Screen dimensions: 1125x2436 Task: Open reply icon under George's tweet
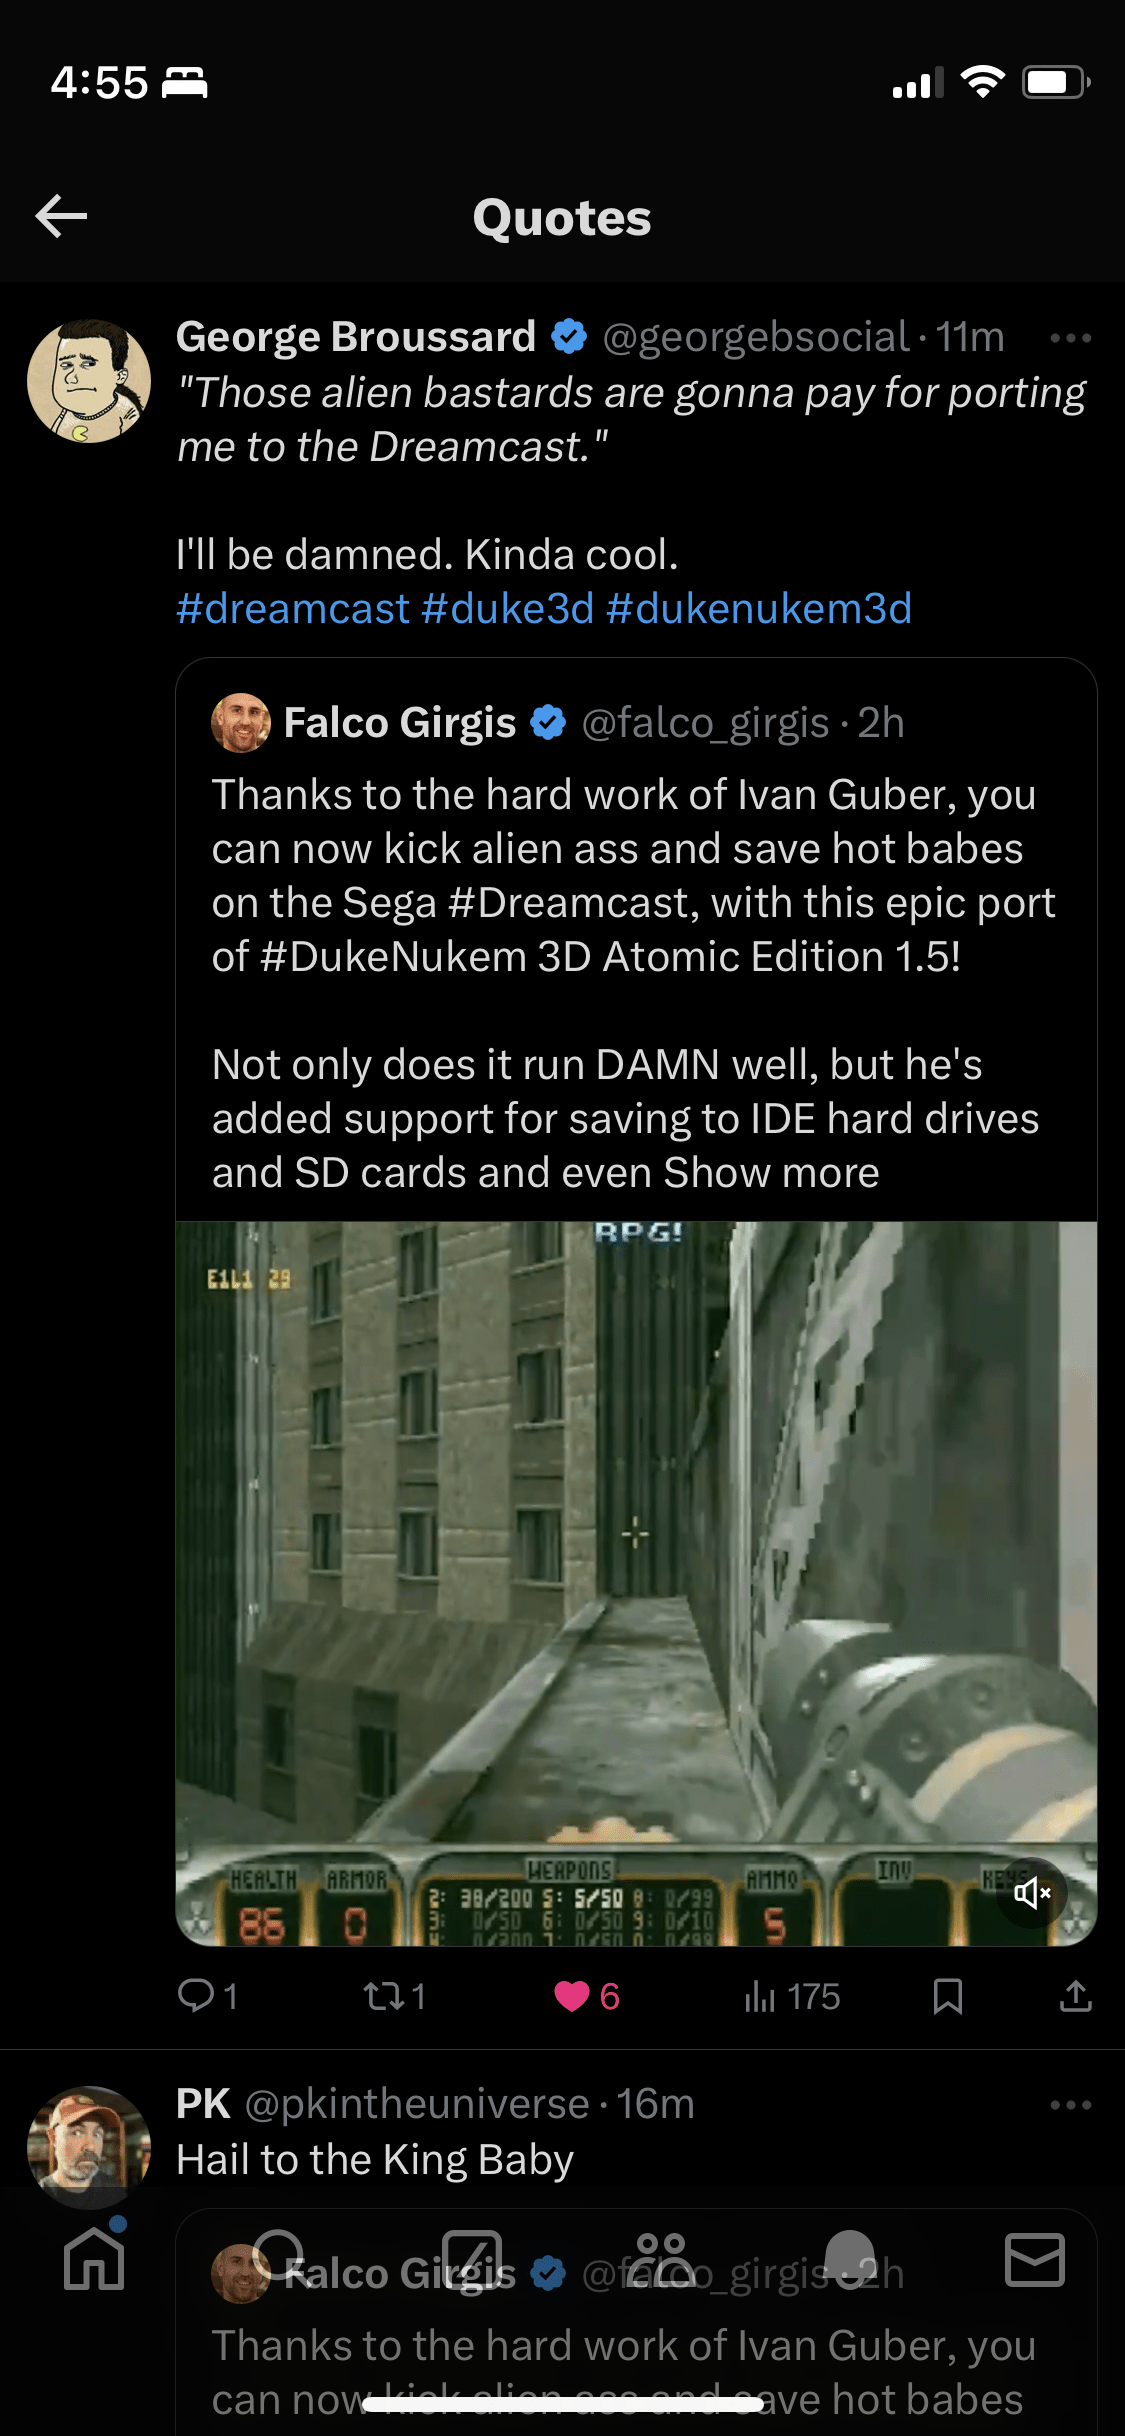(x=196, y=1996)
